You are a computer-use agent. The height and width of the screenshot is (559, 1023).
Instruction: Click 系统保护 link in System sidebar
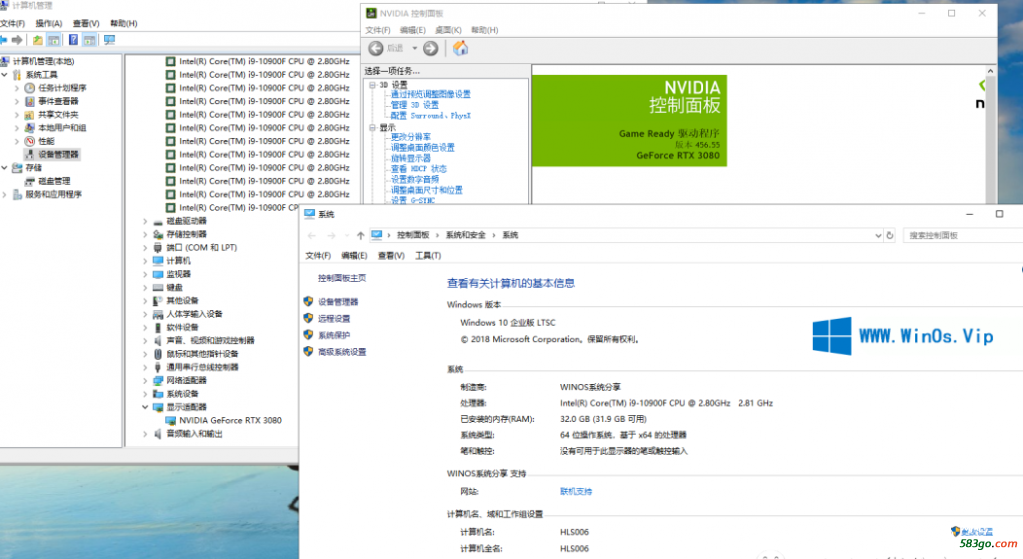coord(334,335)
